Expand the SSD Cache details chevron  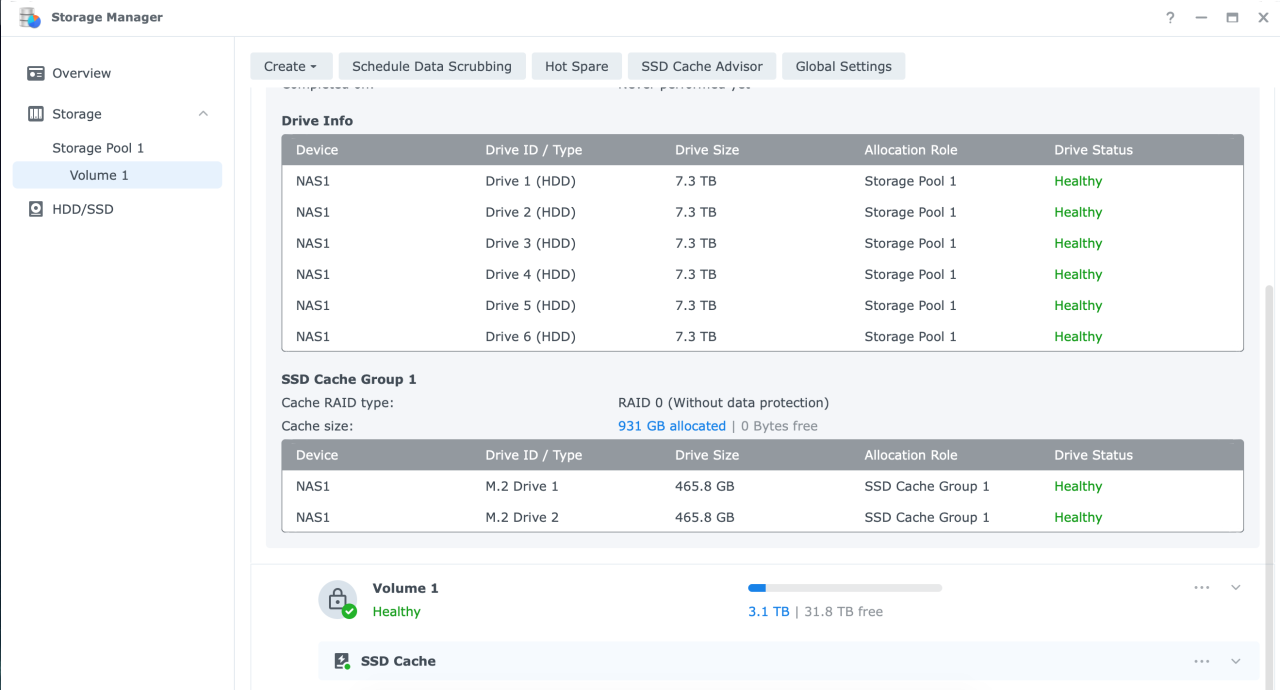(x=1236, y=661)
